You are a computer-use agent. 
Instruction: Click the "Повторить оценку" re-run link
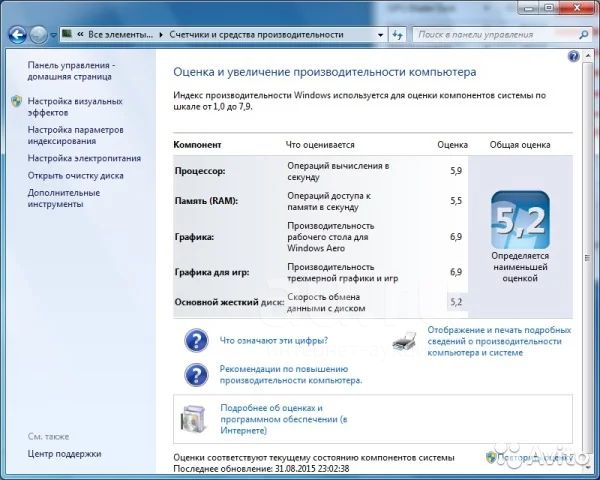(x=535, y=457)
